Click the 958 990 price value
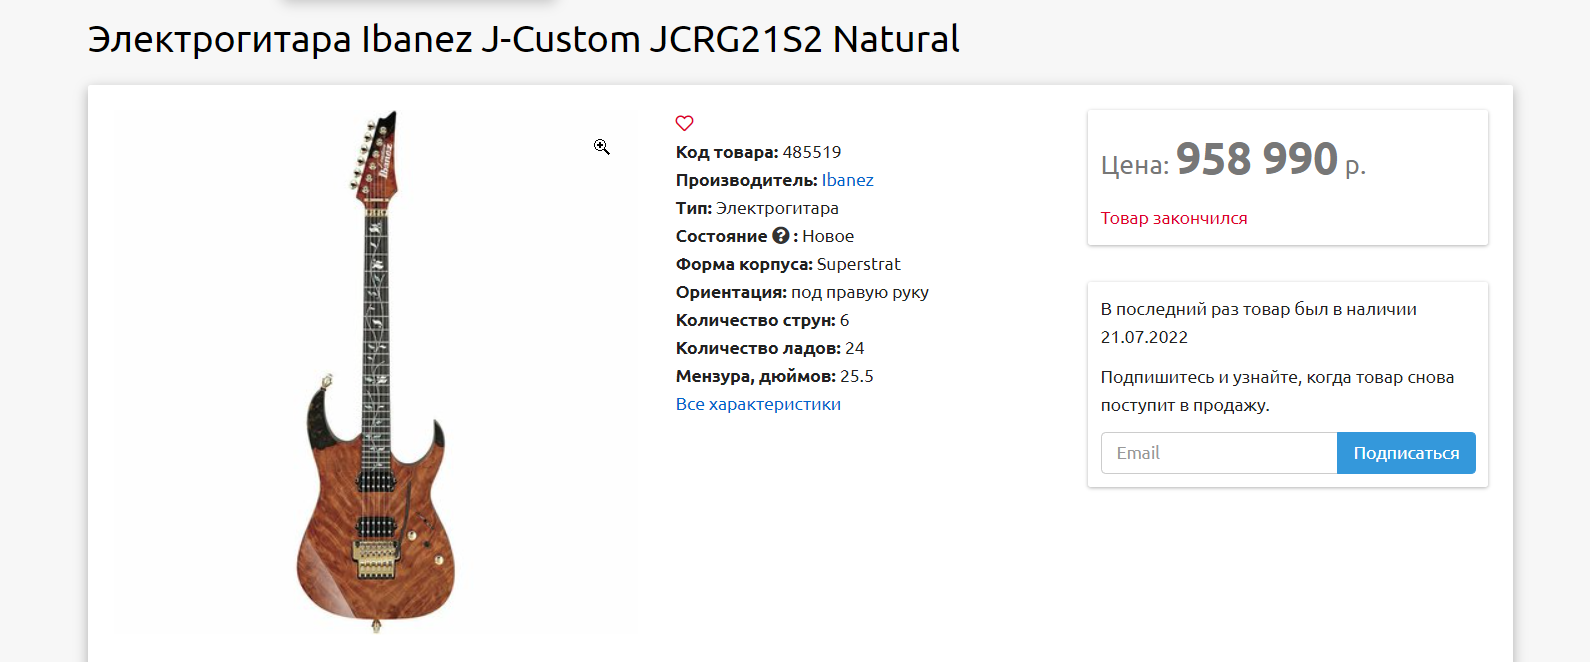 click(x=1256, y=160)
